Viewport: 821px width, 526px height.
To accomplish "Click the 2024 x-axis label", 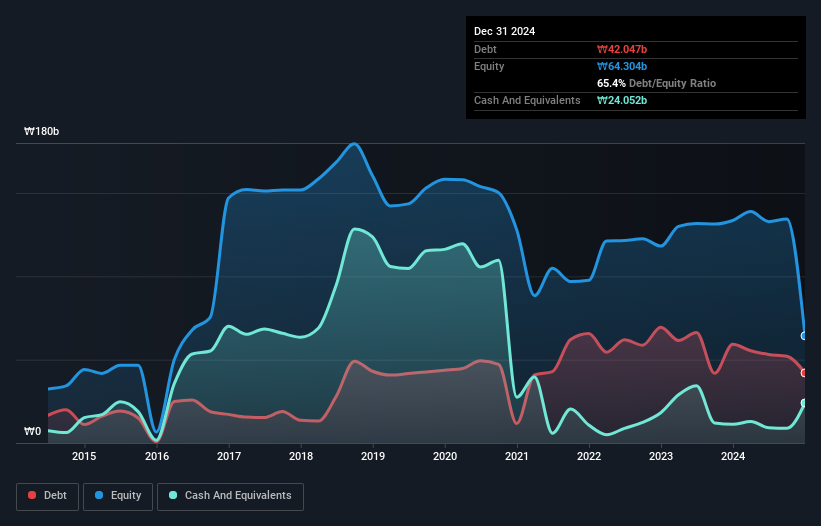I will point(733,456).
